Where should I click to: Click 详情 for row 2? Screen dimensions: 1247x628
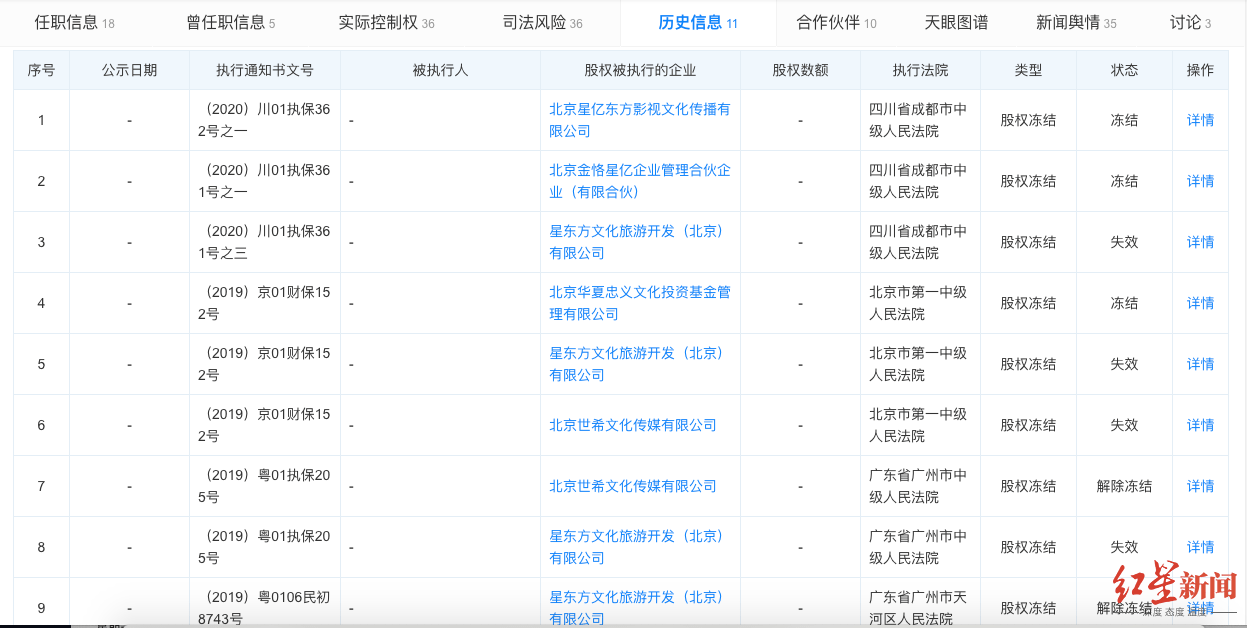click(1200, 181)
